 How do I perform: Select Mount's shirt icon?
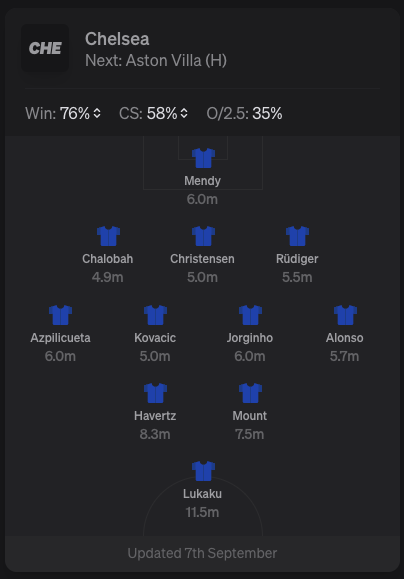pos(250,393)
